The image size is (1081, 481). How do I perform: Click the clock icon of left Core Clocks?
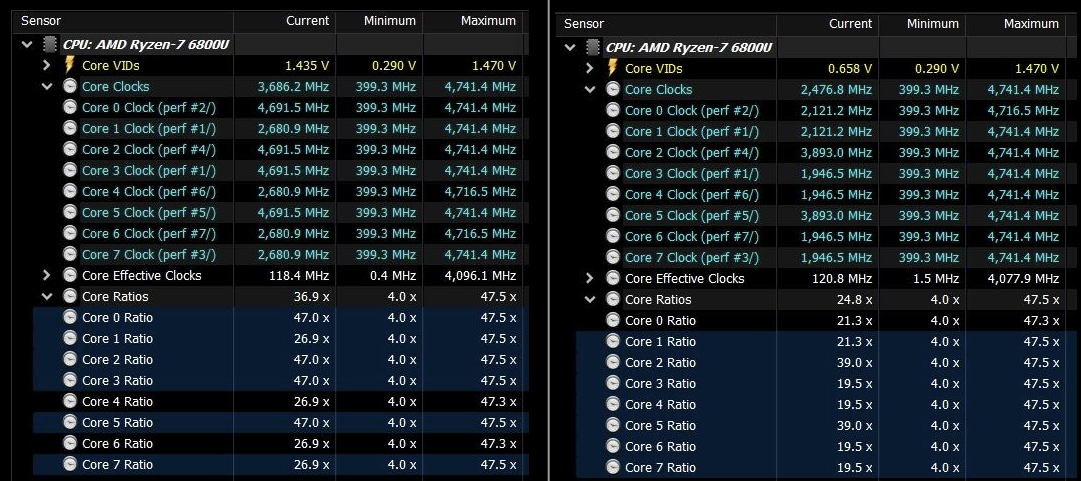coord(70,87)
